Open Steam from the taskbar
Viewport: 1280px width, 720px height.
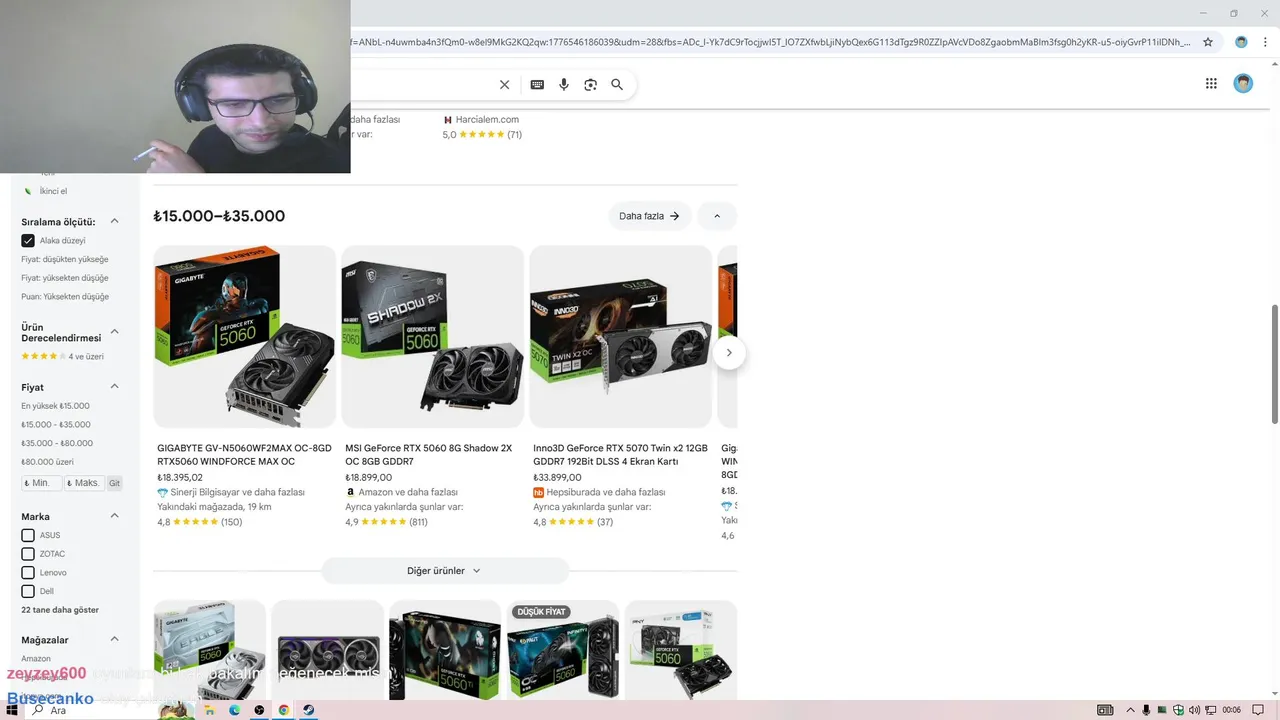308,710
